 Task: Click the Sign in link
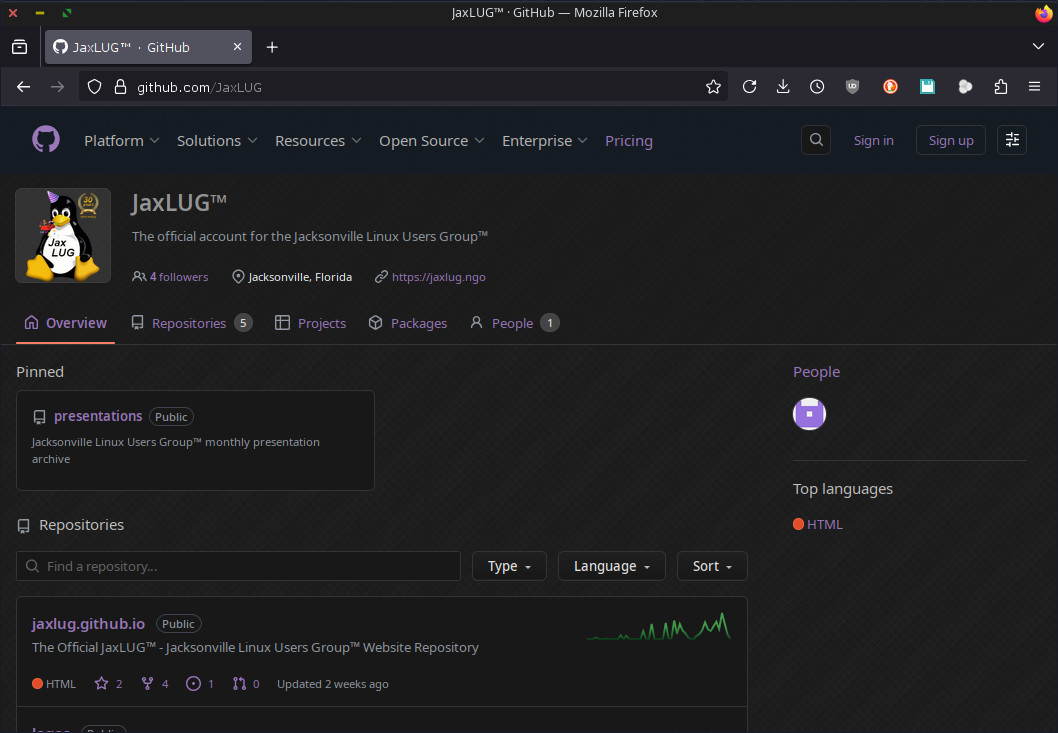point(873,140)
